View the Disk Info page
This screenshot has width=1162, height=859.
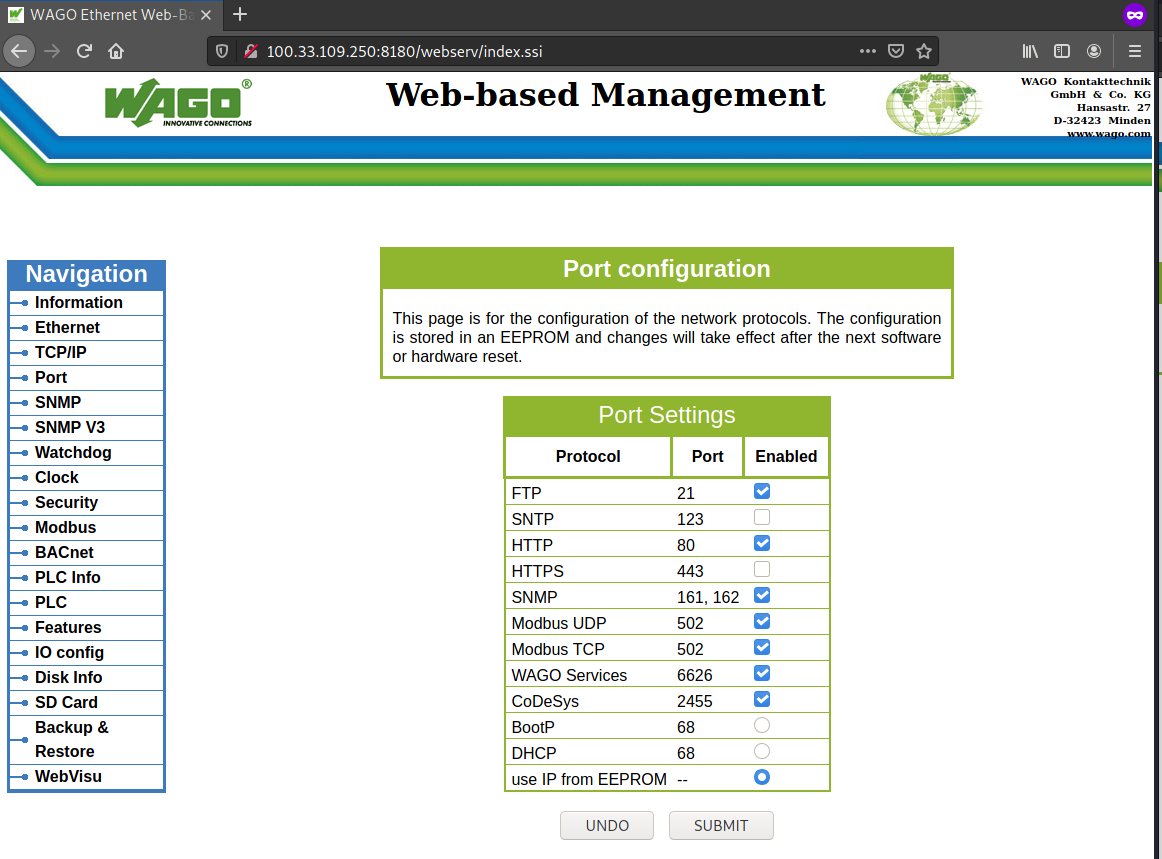(68, 677)
